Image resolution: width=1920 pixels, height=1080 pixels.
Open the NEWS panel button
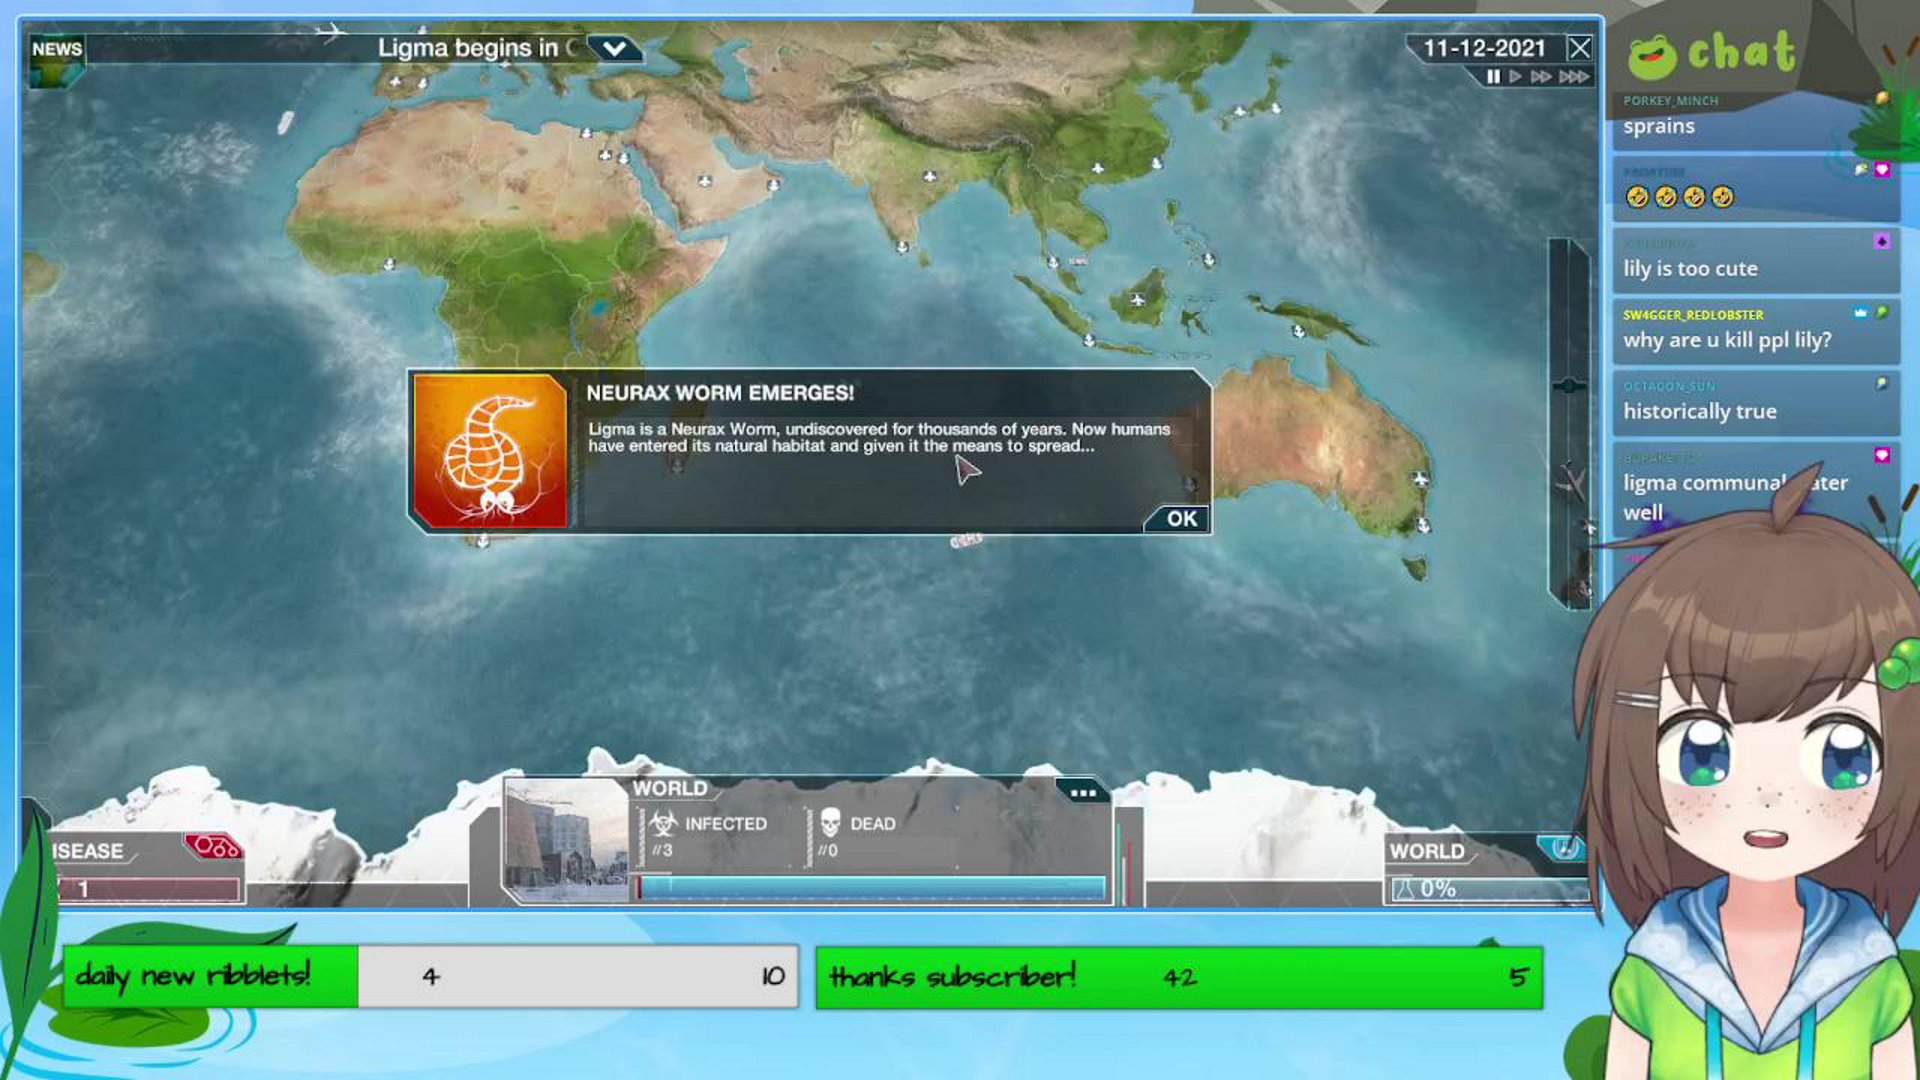tap(57, 49)
